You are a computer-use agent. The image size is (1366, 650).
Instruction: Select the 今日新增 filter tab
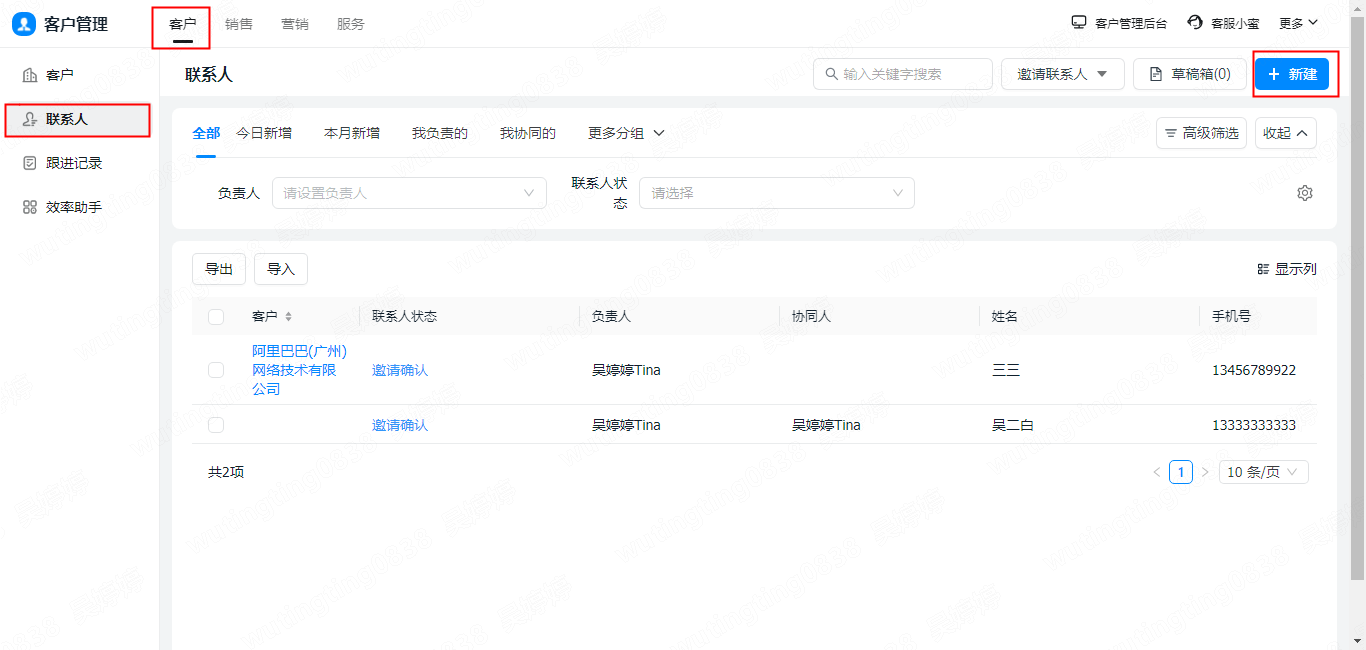pos(264,133)
